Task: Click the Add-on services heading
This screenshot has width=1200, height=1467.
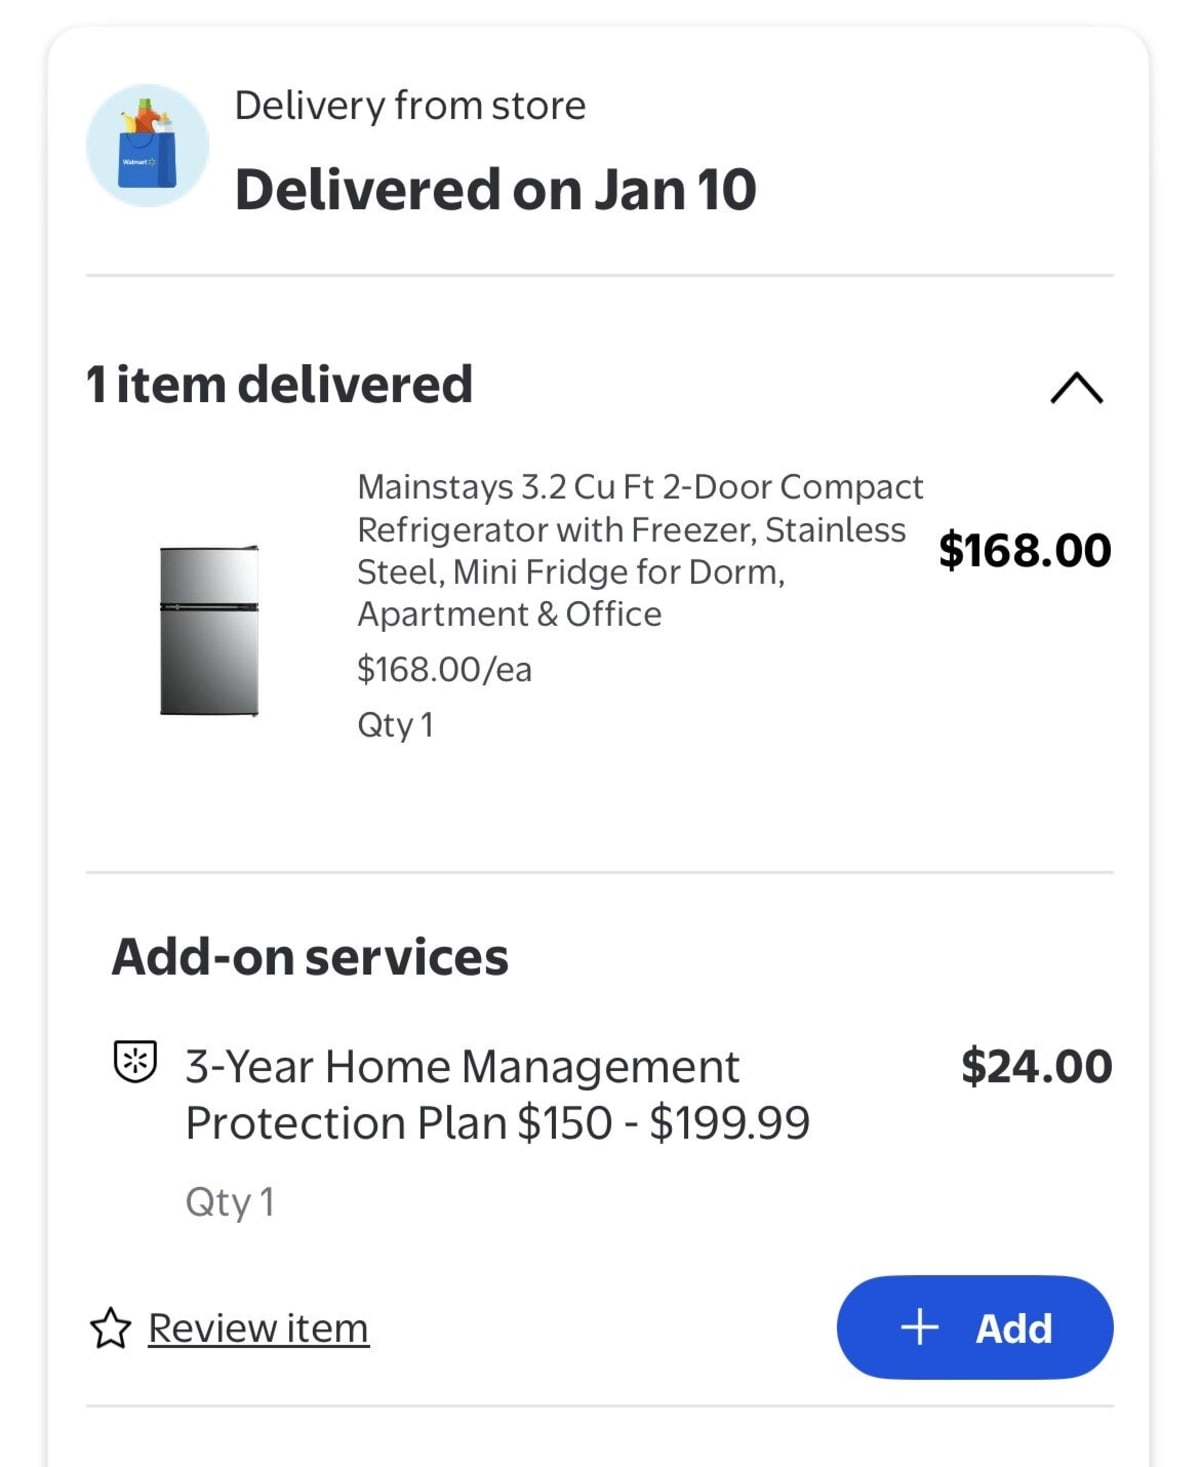Action: 310,957
